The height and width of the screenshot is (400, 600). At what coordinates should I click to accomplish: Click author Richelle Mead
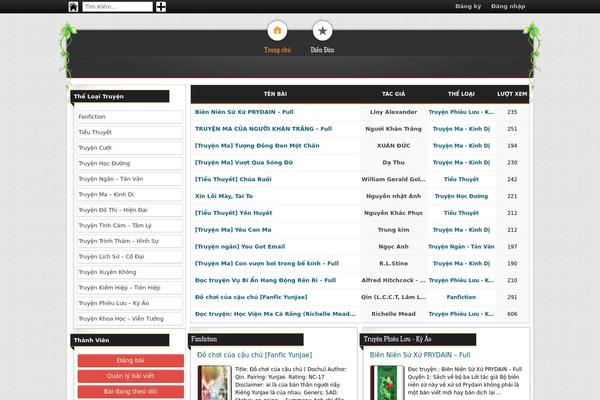393,314
